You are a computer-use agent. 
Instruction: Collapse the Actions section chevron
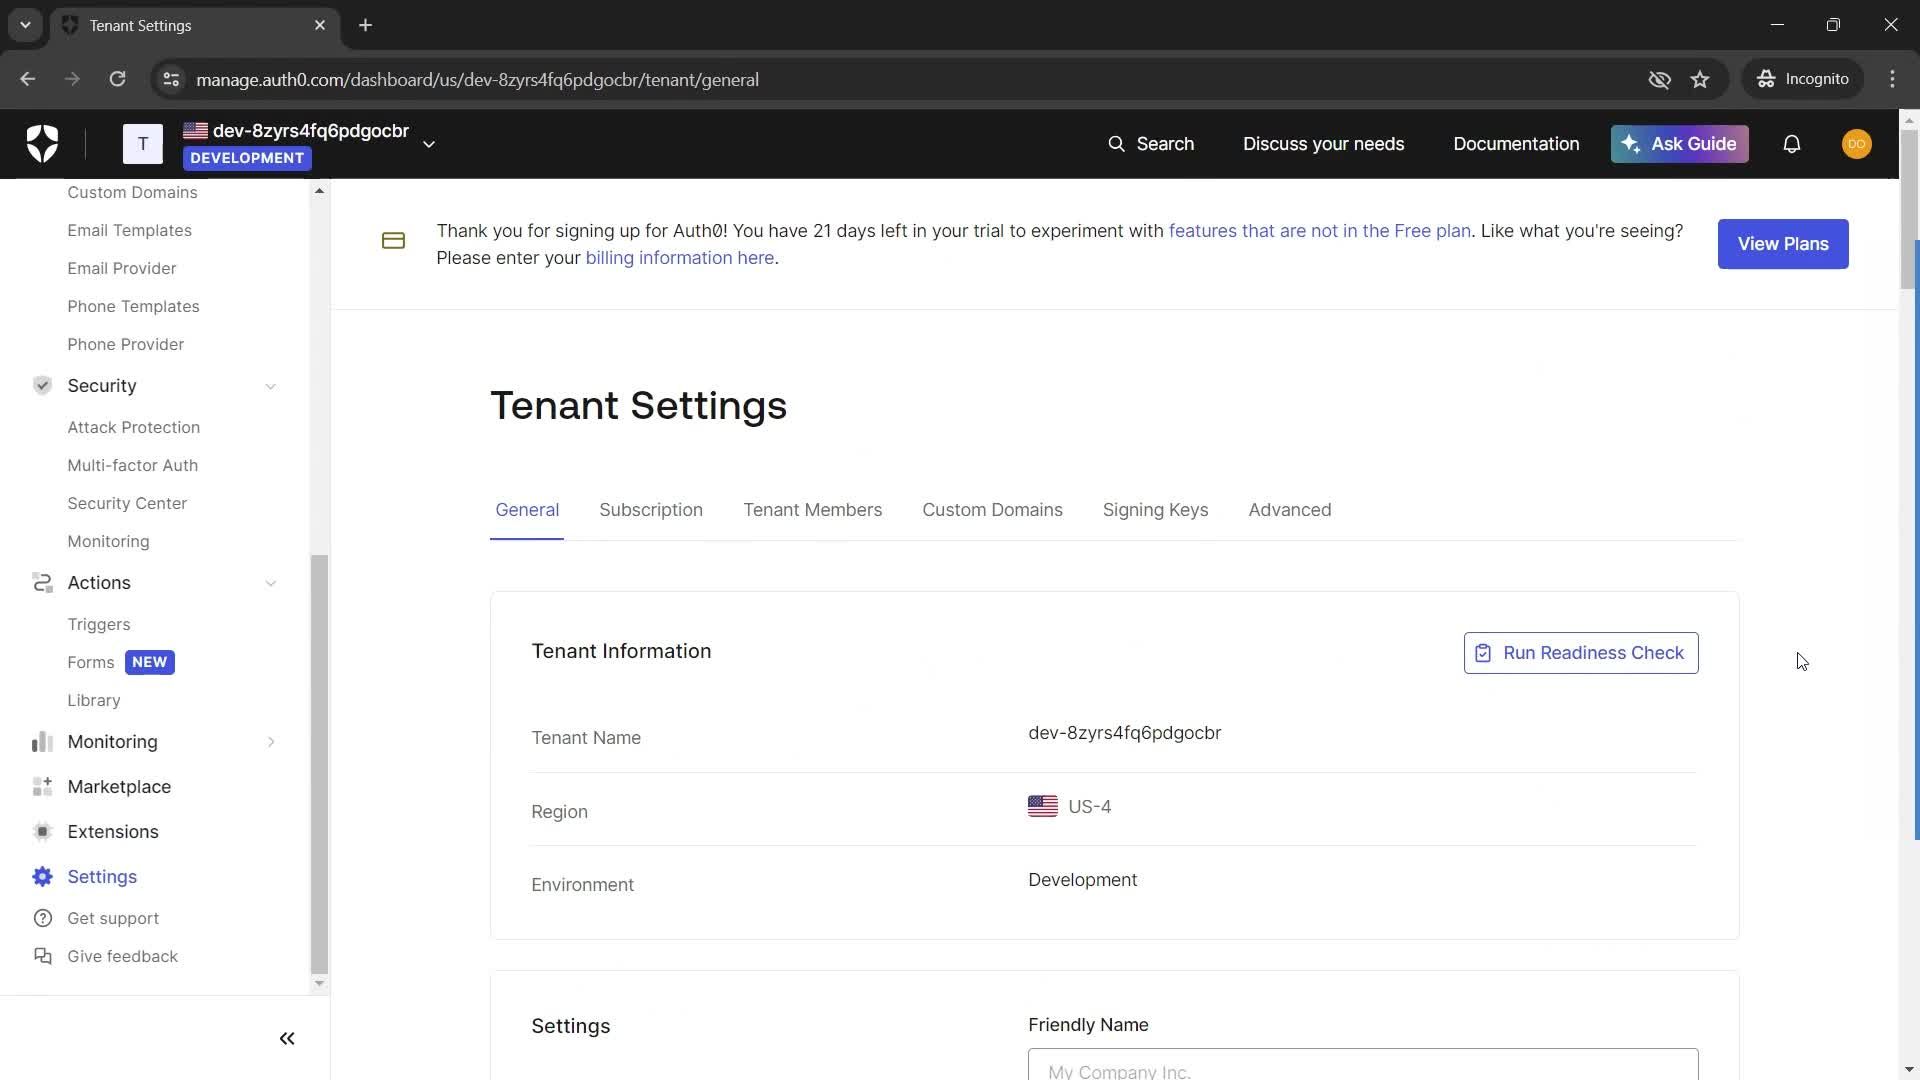[270, 583]
